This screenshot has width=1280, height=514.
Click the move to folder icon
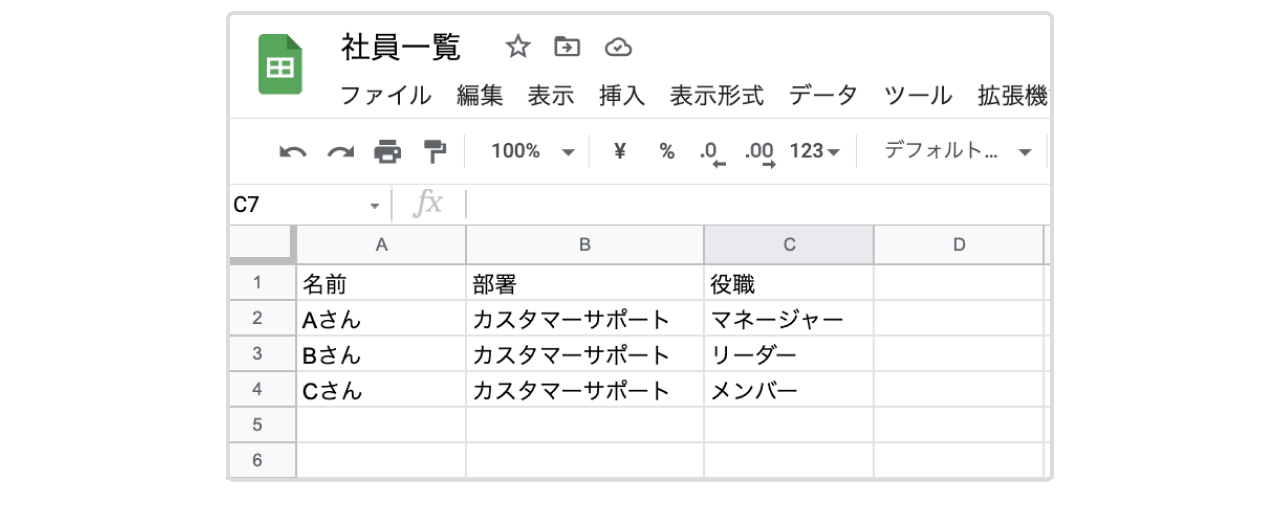click(x=567, y=47)
